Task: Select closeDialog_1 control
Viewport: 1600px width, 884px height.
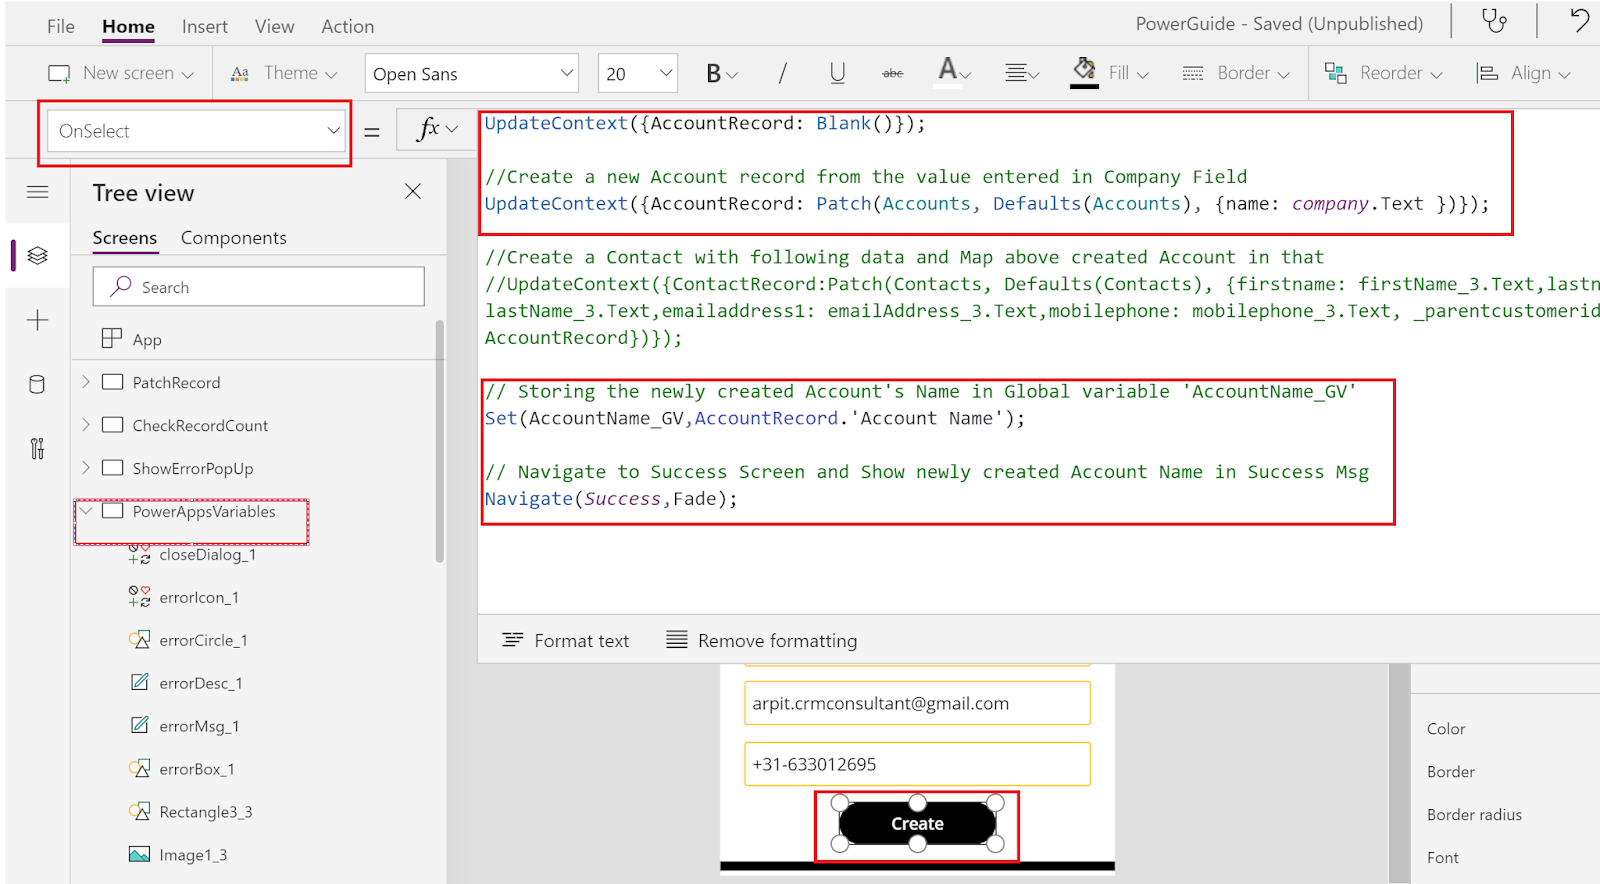Action: pyautogui.click(x=208, y=555)
